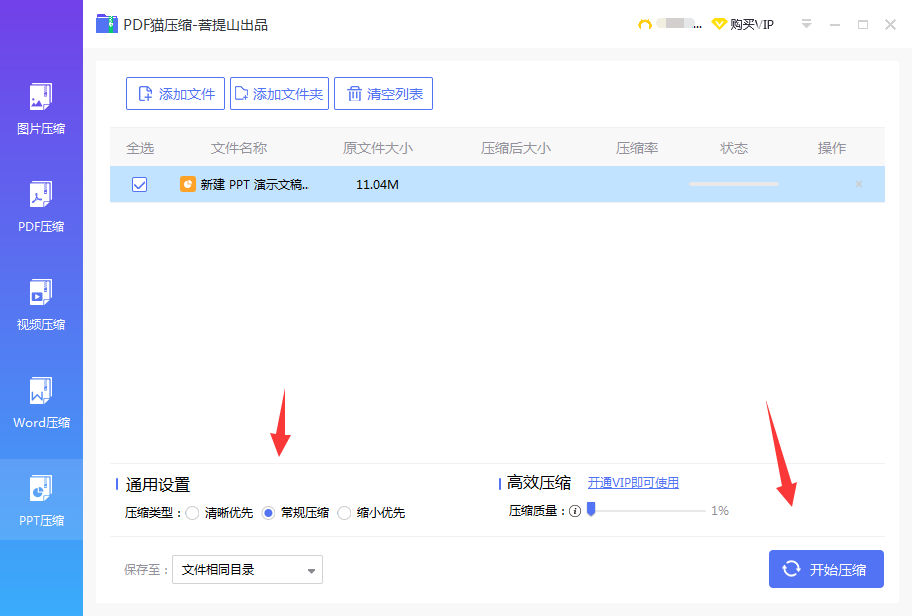912x616 pixels.
Task: Click the 1% quality value
Action: tap(720, 511)
